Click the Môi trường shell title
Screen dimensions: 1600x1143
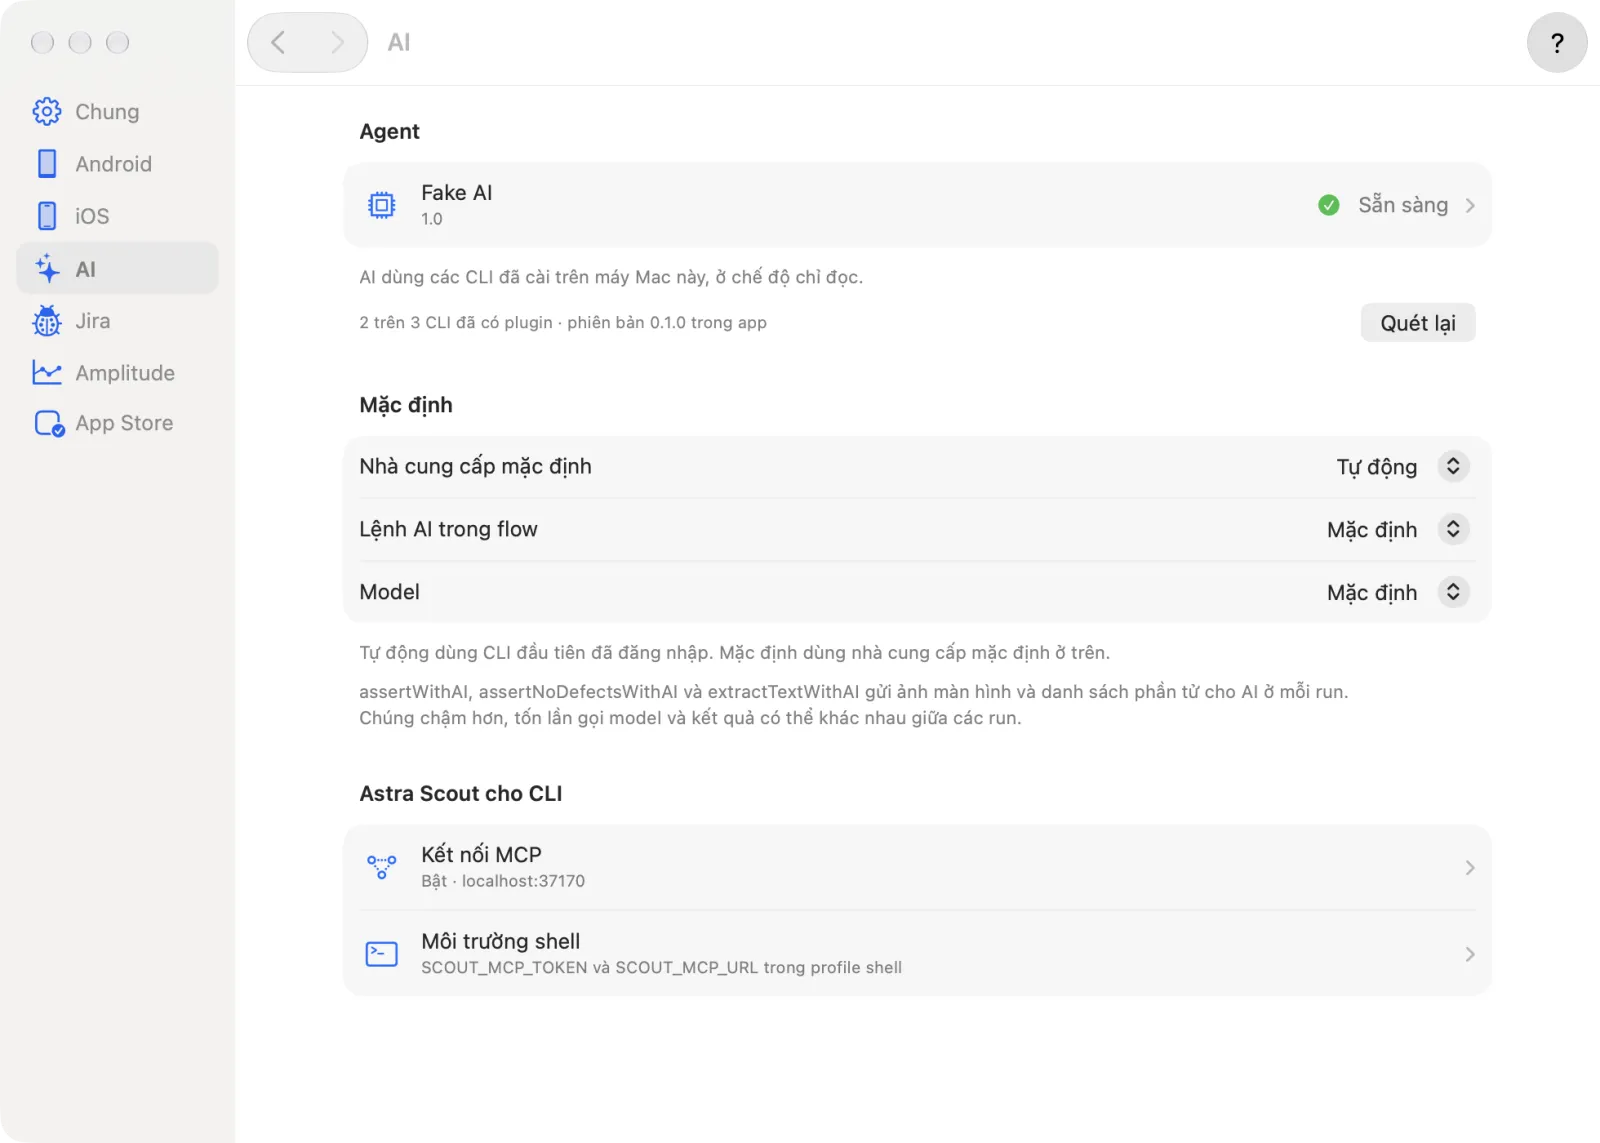[501, 942]
